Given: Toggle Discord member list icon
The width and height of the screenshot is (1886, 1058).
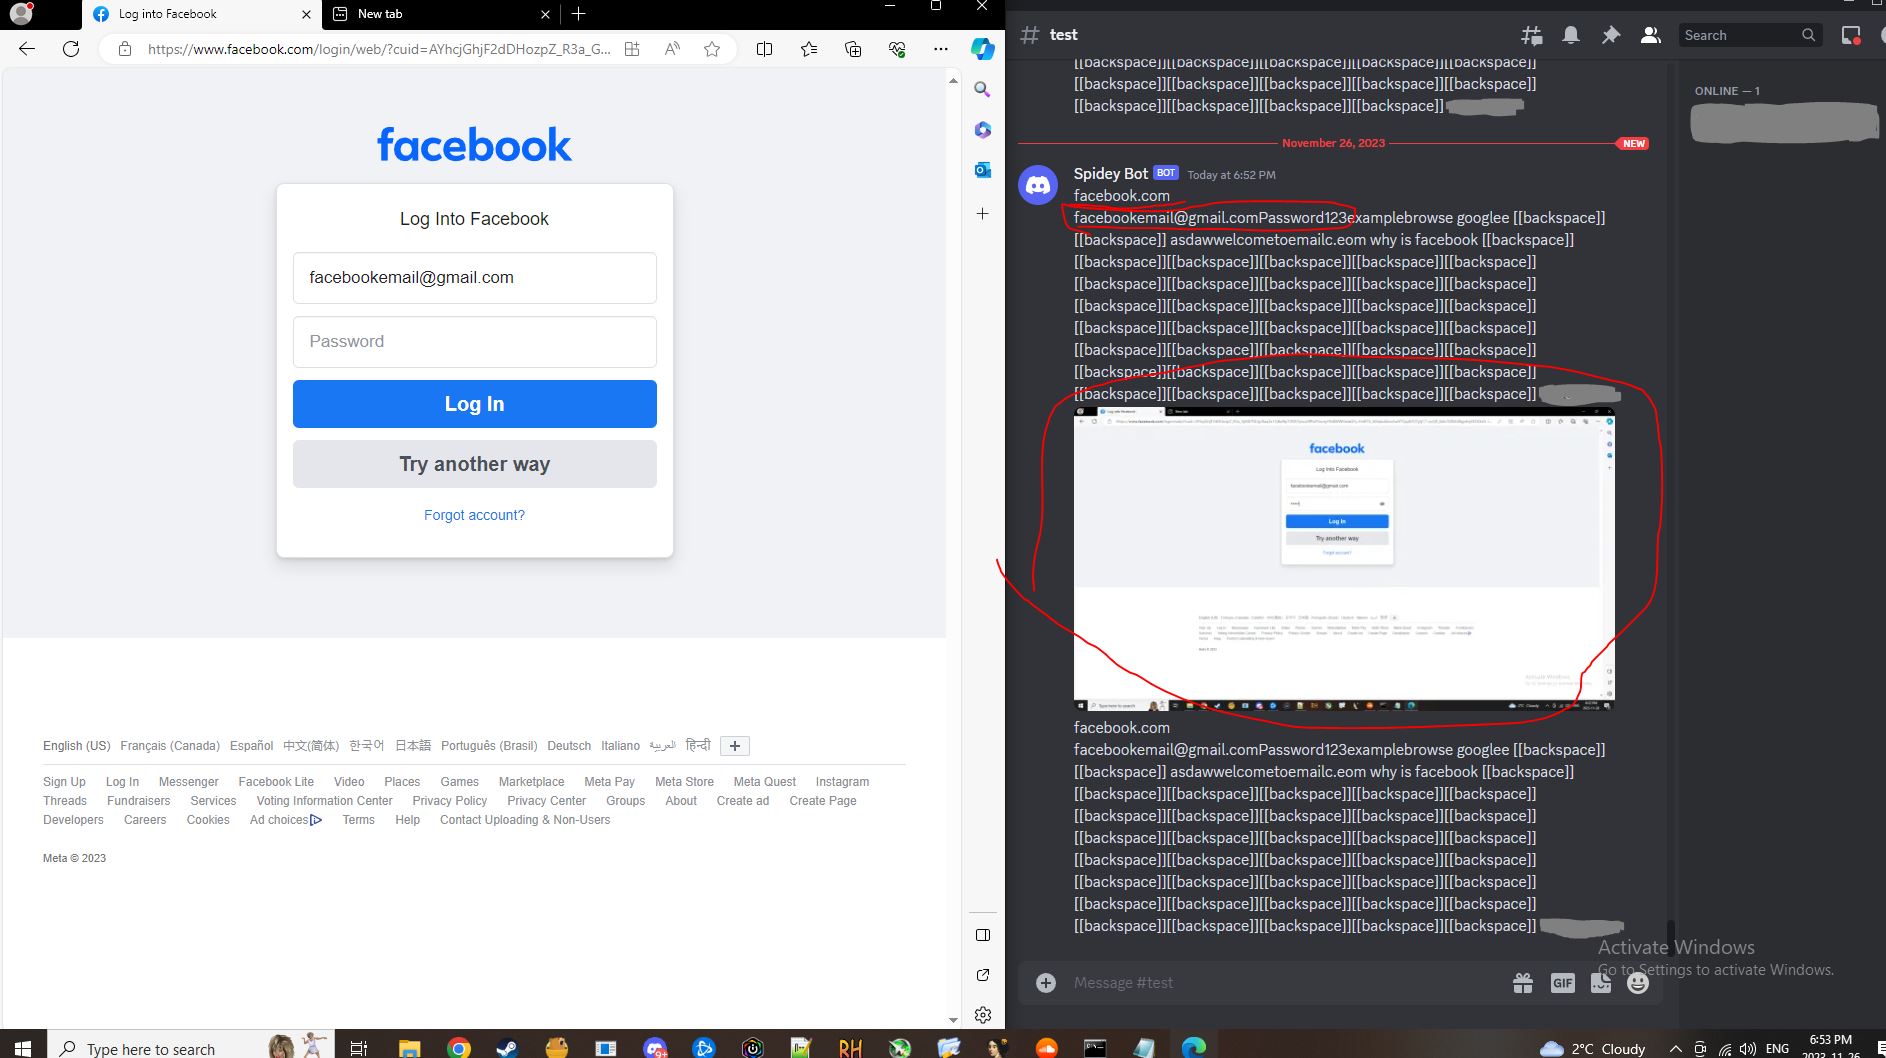Looking at the screenshot, I should pos(1651,35).
